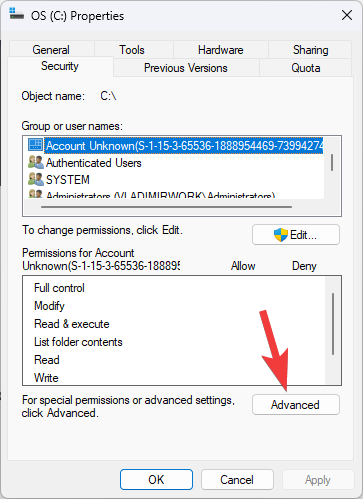Switch to the General tab

coord(51,50)
